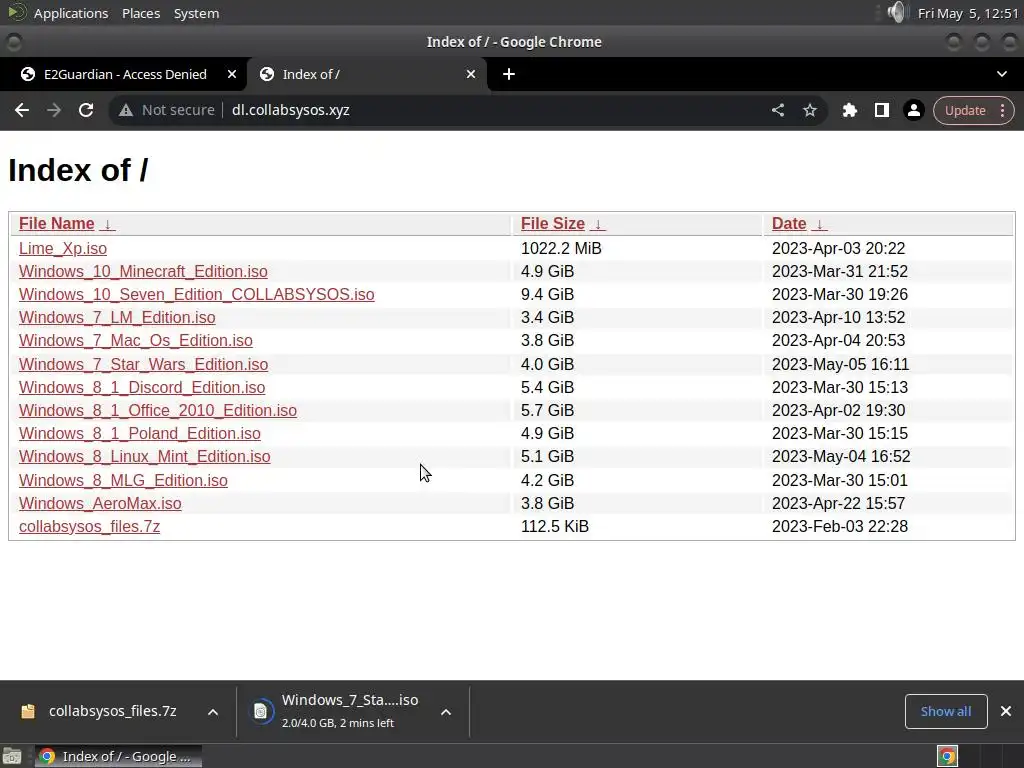Go back to the previous page
The width and height of the screenshot is (1024, 768).
pos(22,110)
